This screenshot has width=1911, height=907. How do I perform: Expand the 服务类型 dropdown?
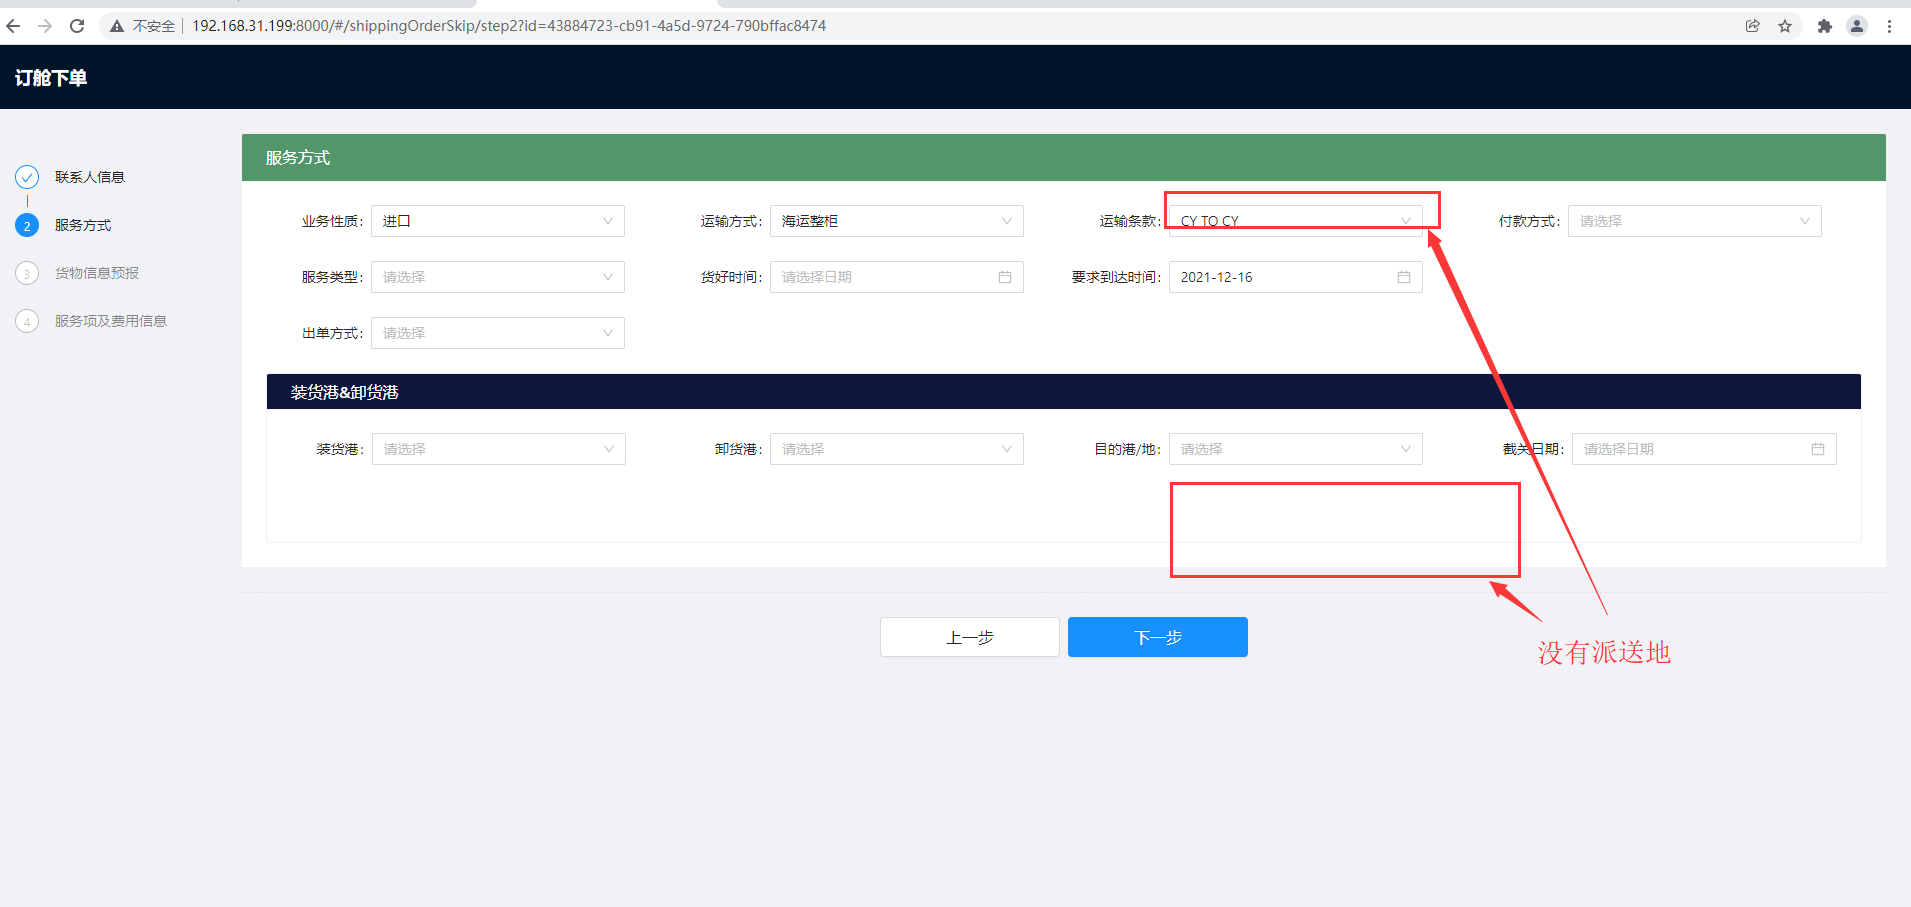click(x=497, y=277)
